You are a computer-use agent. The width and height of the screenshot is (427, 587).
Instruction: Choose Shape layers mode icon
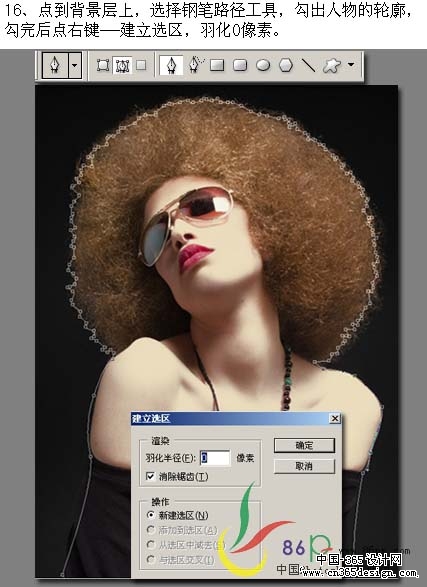103,65
